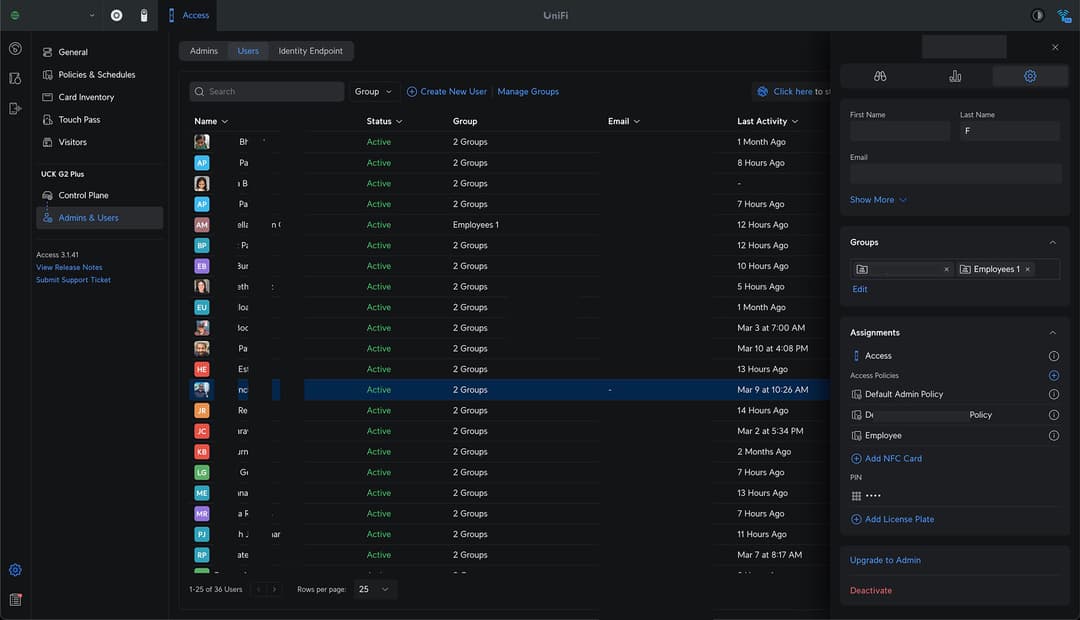Screen dimensions: 1080x620
Task: Click the user Search field
Action: tap(267, 92)
